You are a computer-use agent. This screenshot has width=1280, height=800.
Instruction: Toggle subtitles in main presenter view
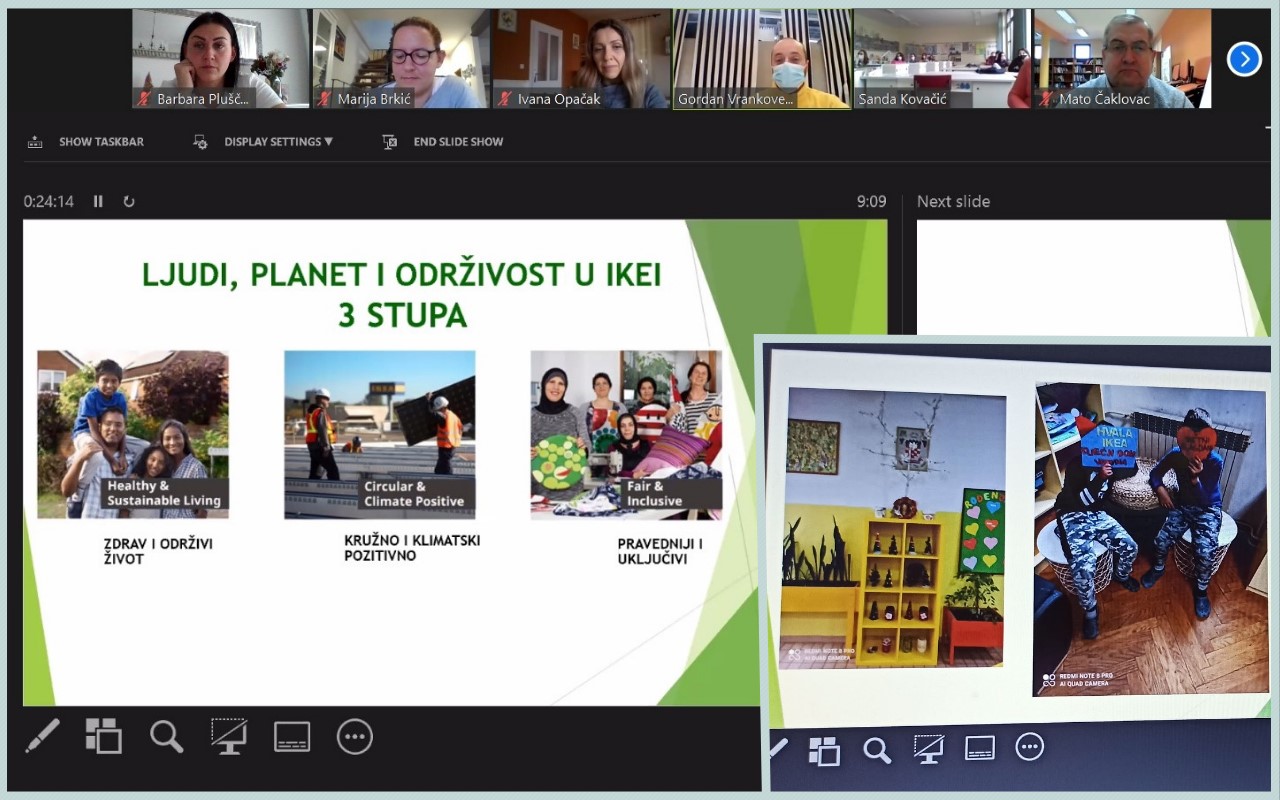(292, 737)
